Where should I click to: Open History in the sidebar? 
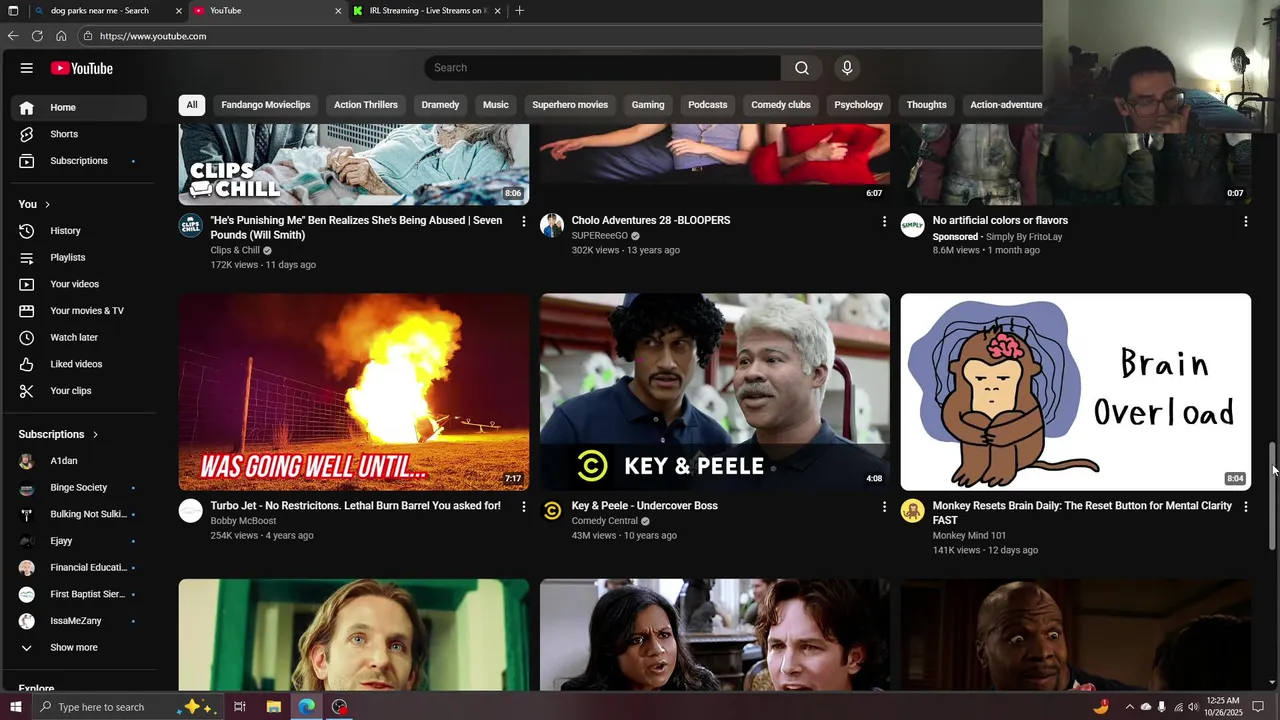click(x=77, y=231)
